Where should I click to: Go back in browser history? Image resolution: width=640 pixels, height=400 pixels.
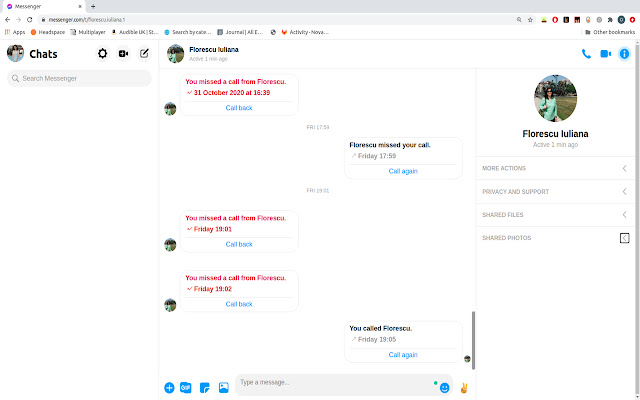tap(7, 20)
